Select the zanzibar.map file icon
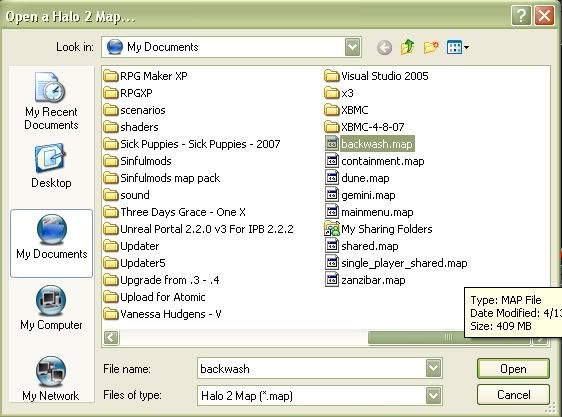The image size is (562, 417). [332, 280]
